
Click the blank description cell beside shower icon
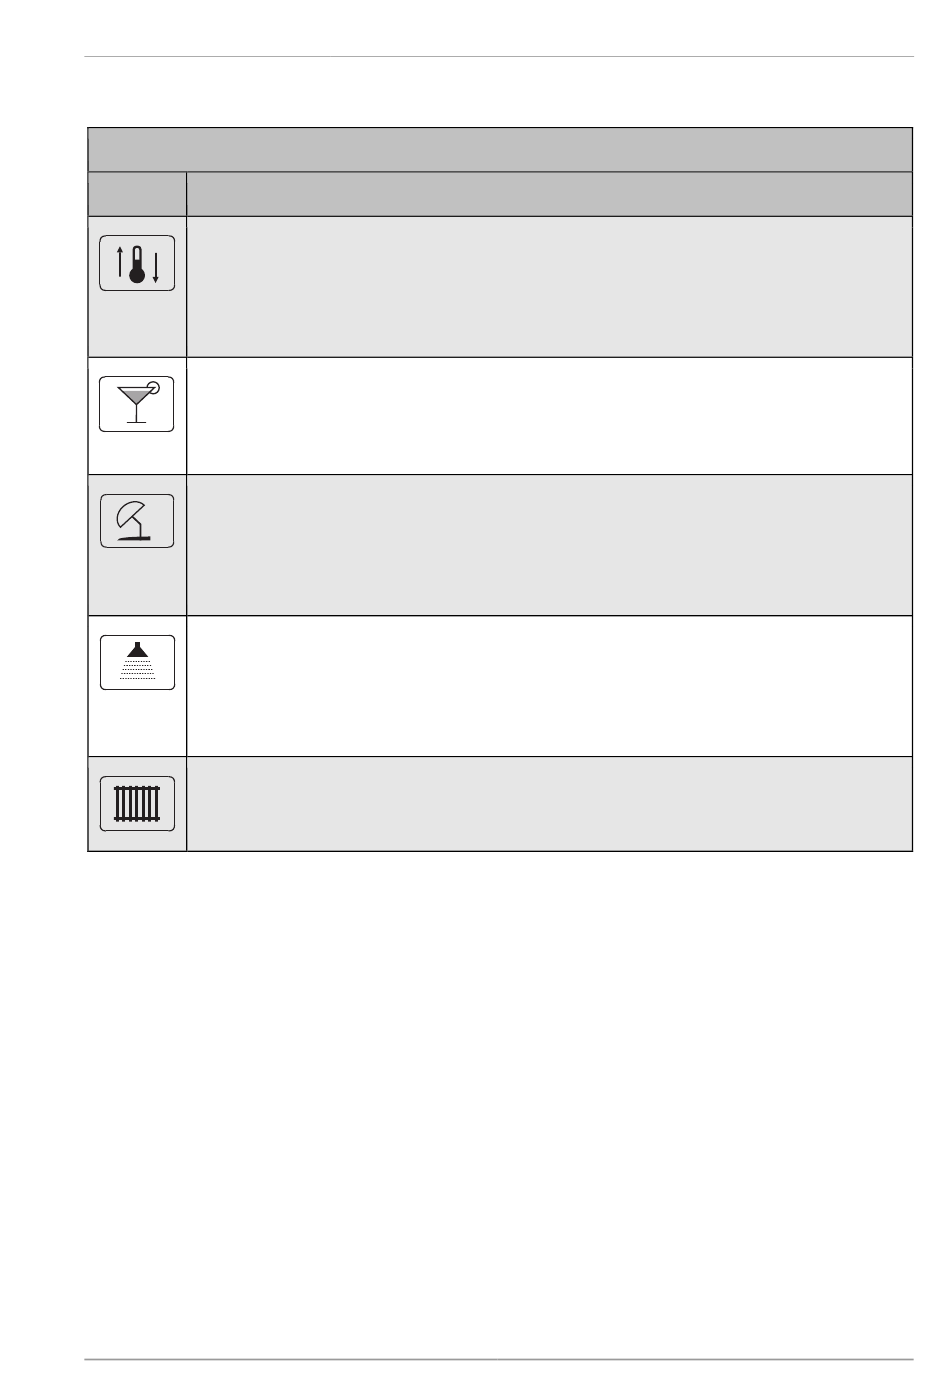[549, 686]
